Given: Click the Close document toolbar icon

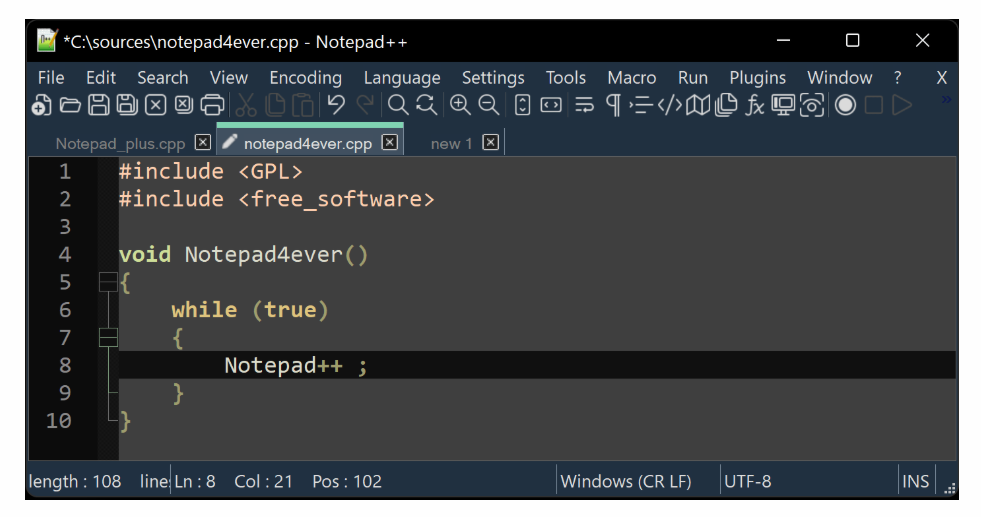Looking at the screenshot, I should (155, 105).
